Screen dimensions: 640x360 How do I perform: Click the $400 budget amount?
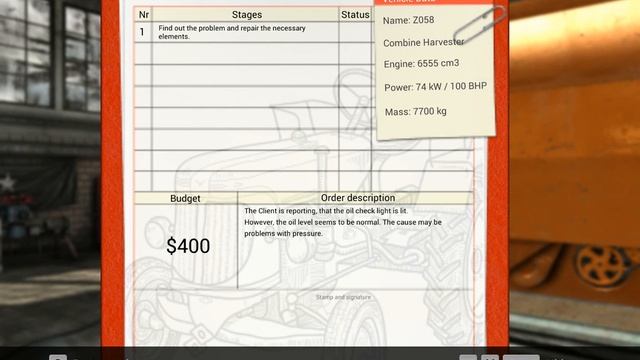pyautogui.click(x=188, y=246)
